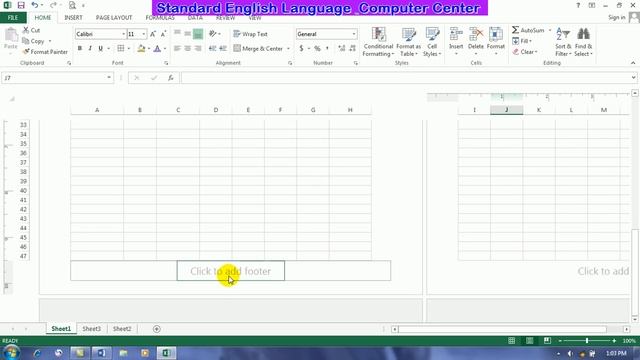Image resolution: width=640 pixels, height=360 pixels.
Task: Select the Sheet1 worksheet tab
Action: pos(61,329)
